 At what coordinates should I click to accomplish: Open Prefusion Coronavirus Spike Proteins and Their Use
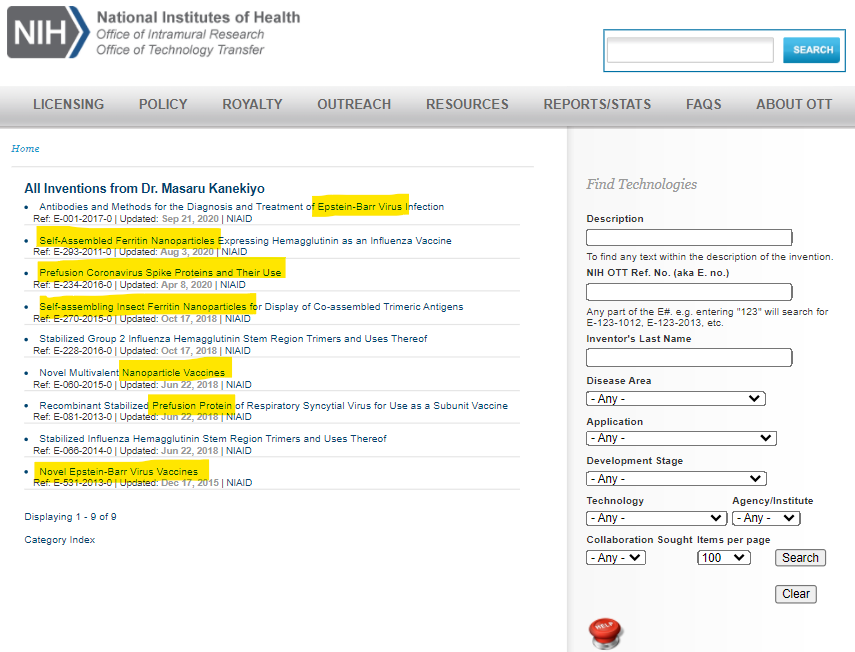click(160, 273)
